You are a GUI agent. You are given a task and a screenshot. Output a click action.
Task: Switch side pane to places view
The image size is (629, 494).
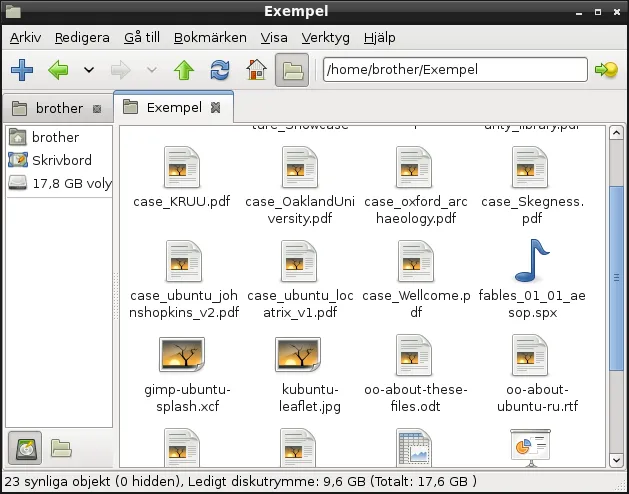tap(25, 448)
